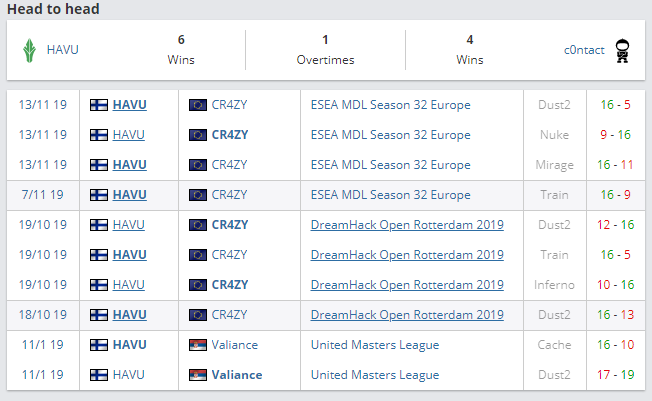
Task: Click the Finland flag on the 7/11 19 Train row
Action: (x=98, y=195)
